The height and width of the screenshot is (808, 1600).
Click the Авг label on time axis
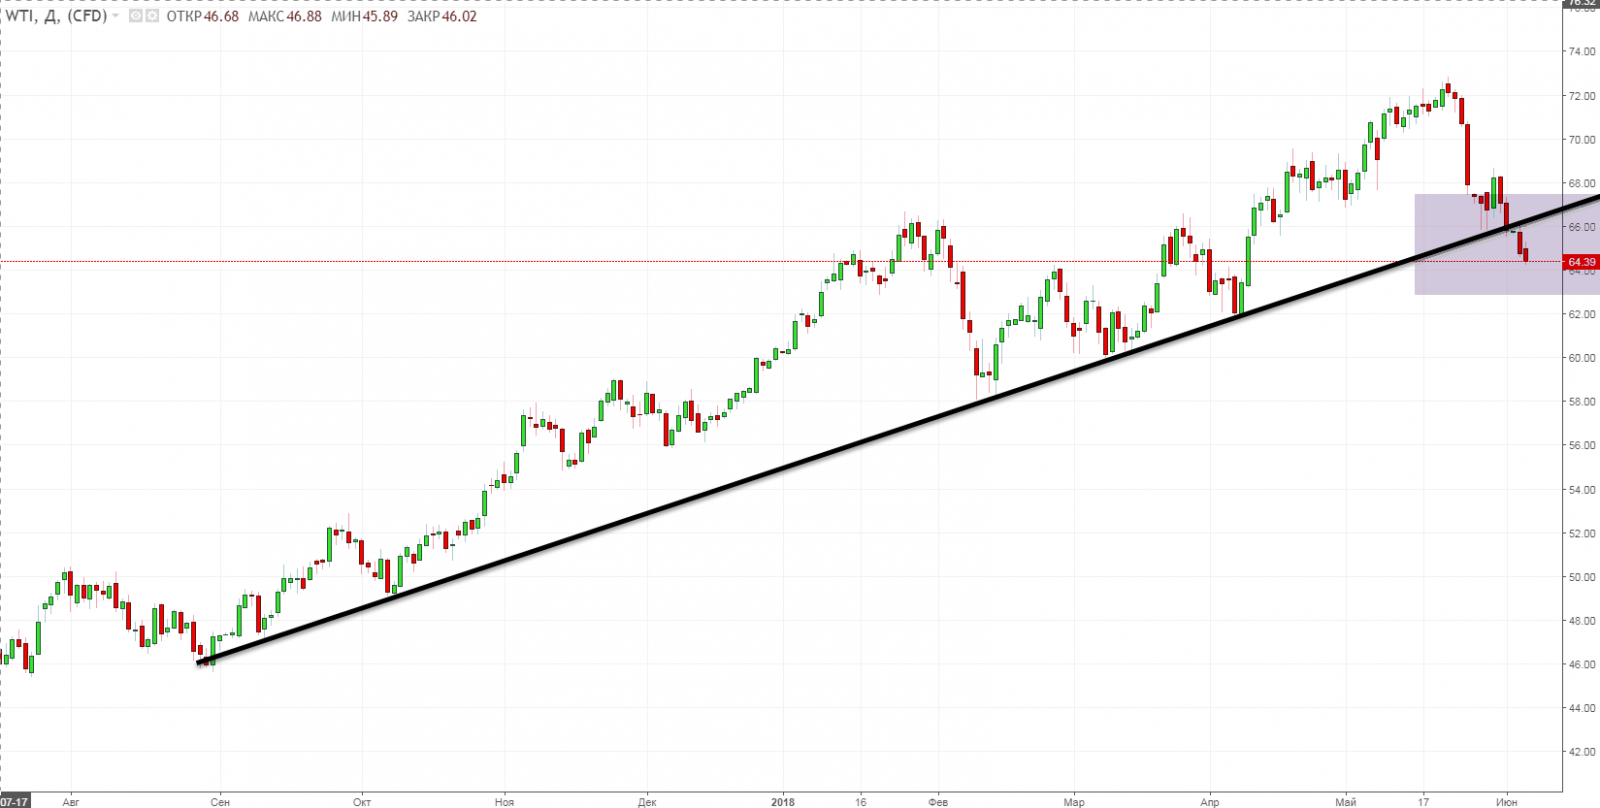(x=70, y=801)
